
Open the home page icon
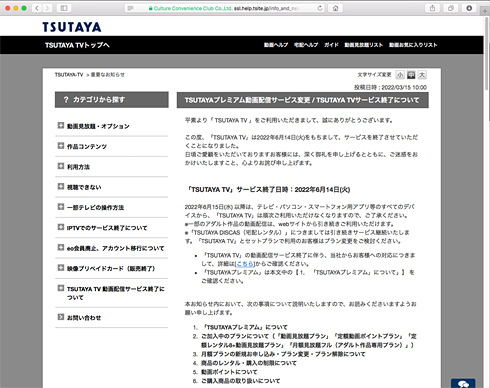coord(335,8)
